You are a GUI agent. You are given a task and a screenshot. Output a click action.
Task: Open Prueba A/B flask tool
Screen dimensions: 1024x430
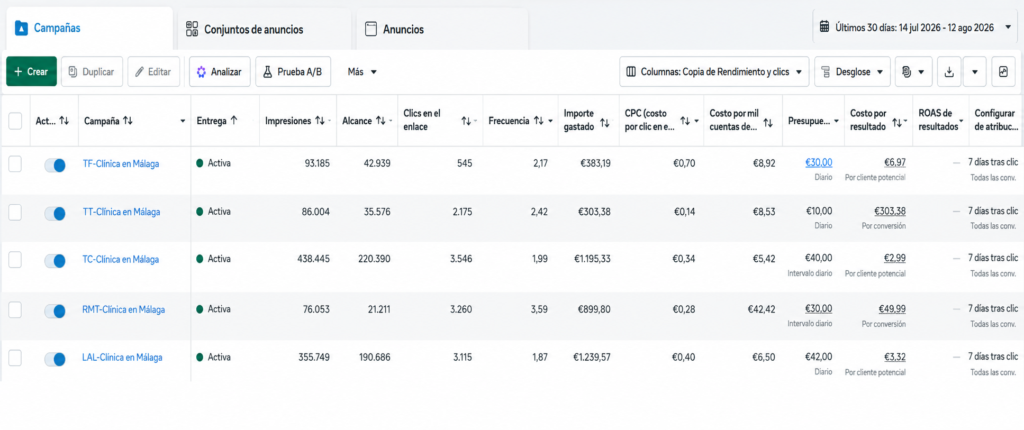[267, 72]
